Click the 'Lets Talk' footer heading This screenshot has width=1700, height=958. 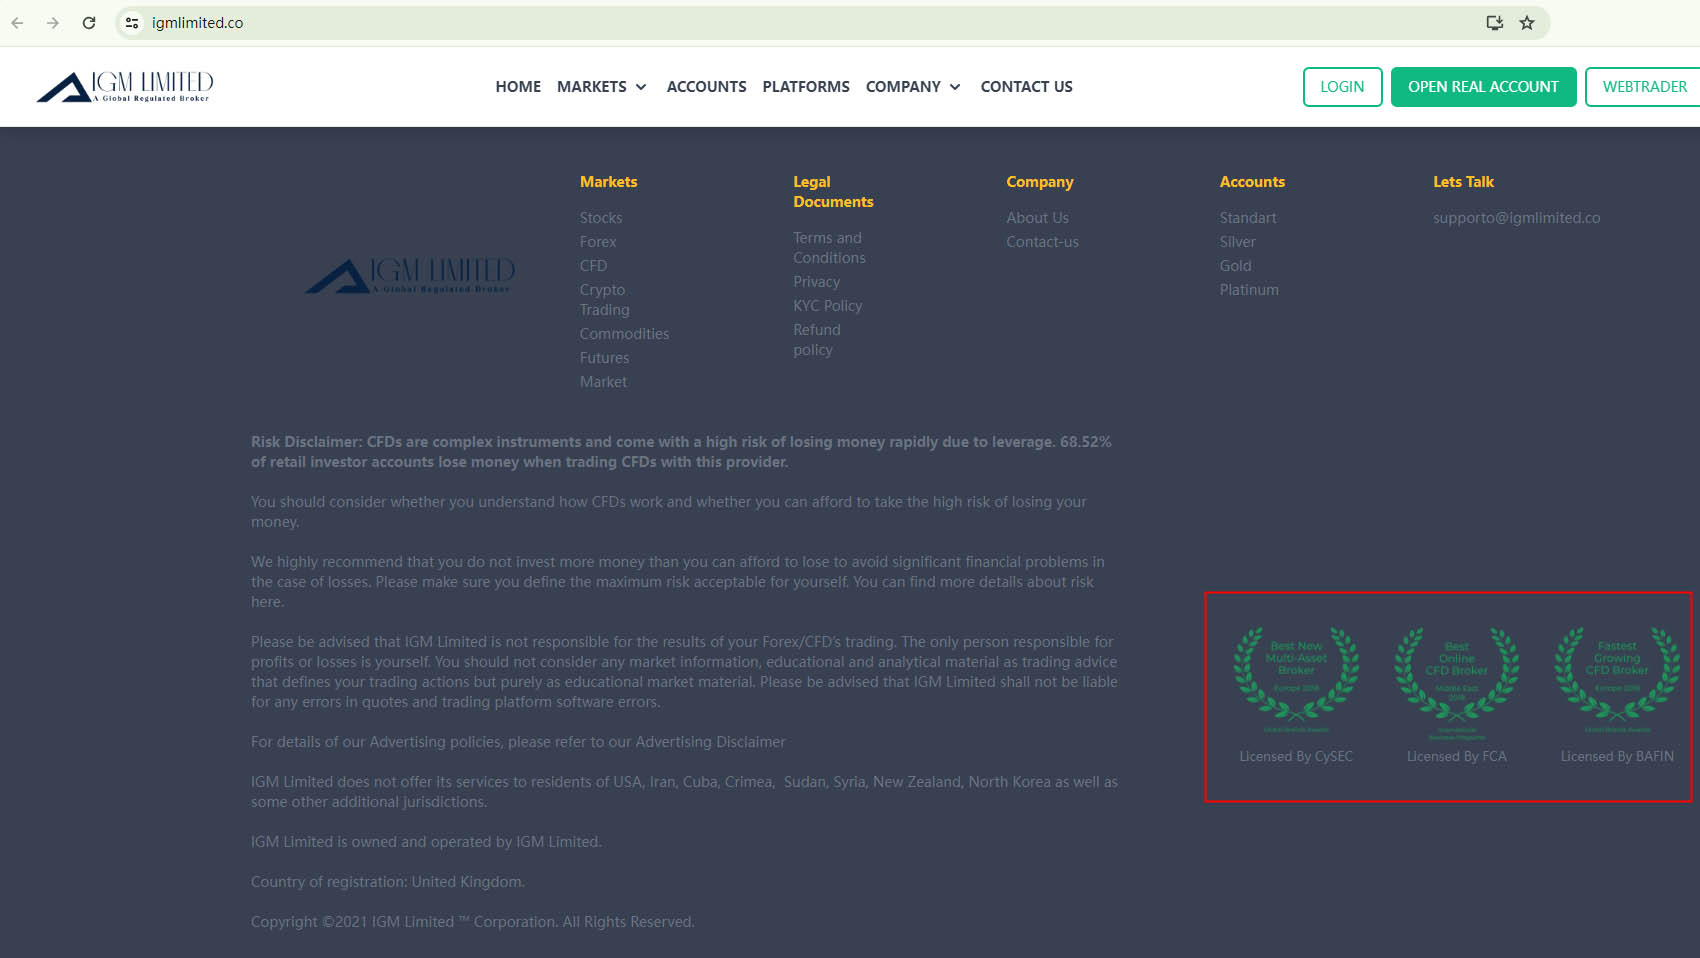point(1464,182)
